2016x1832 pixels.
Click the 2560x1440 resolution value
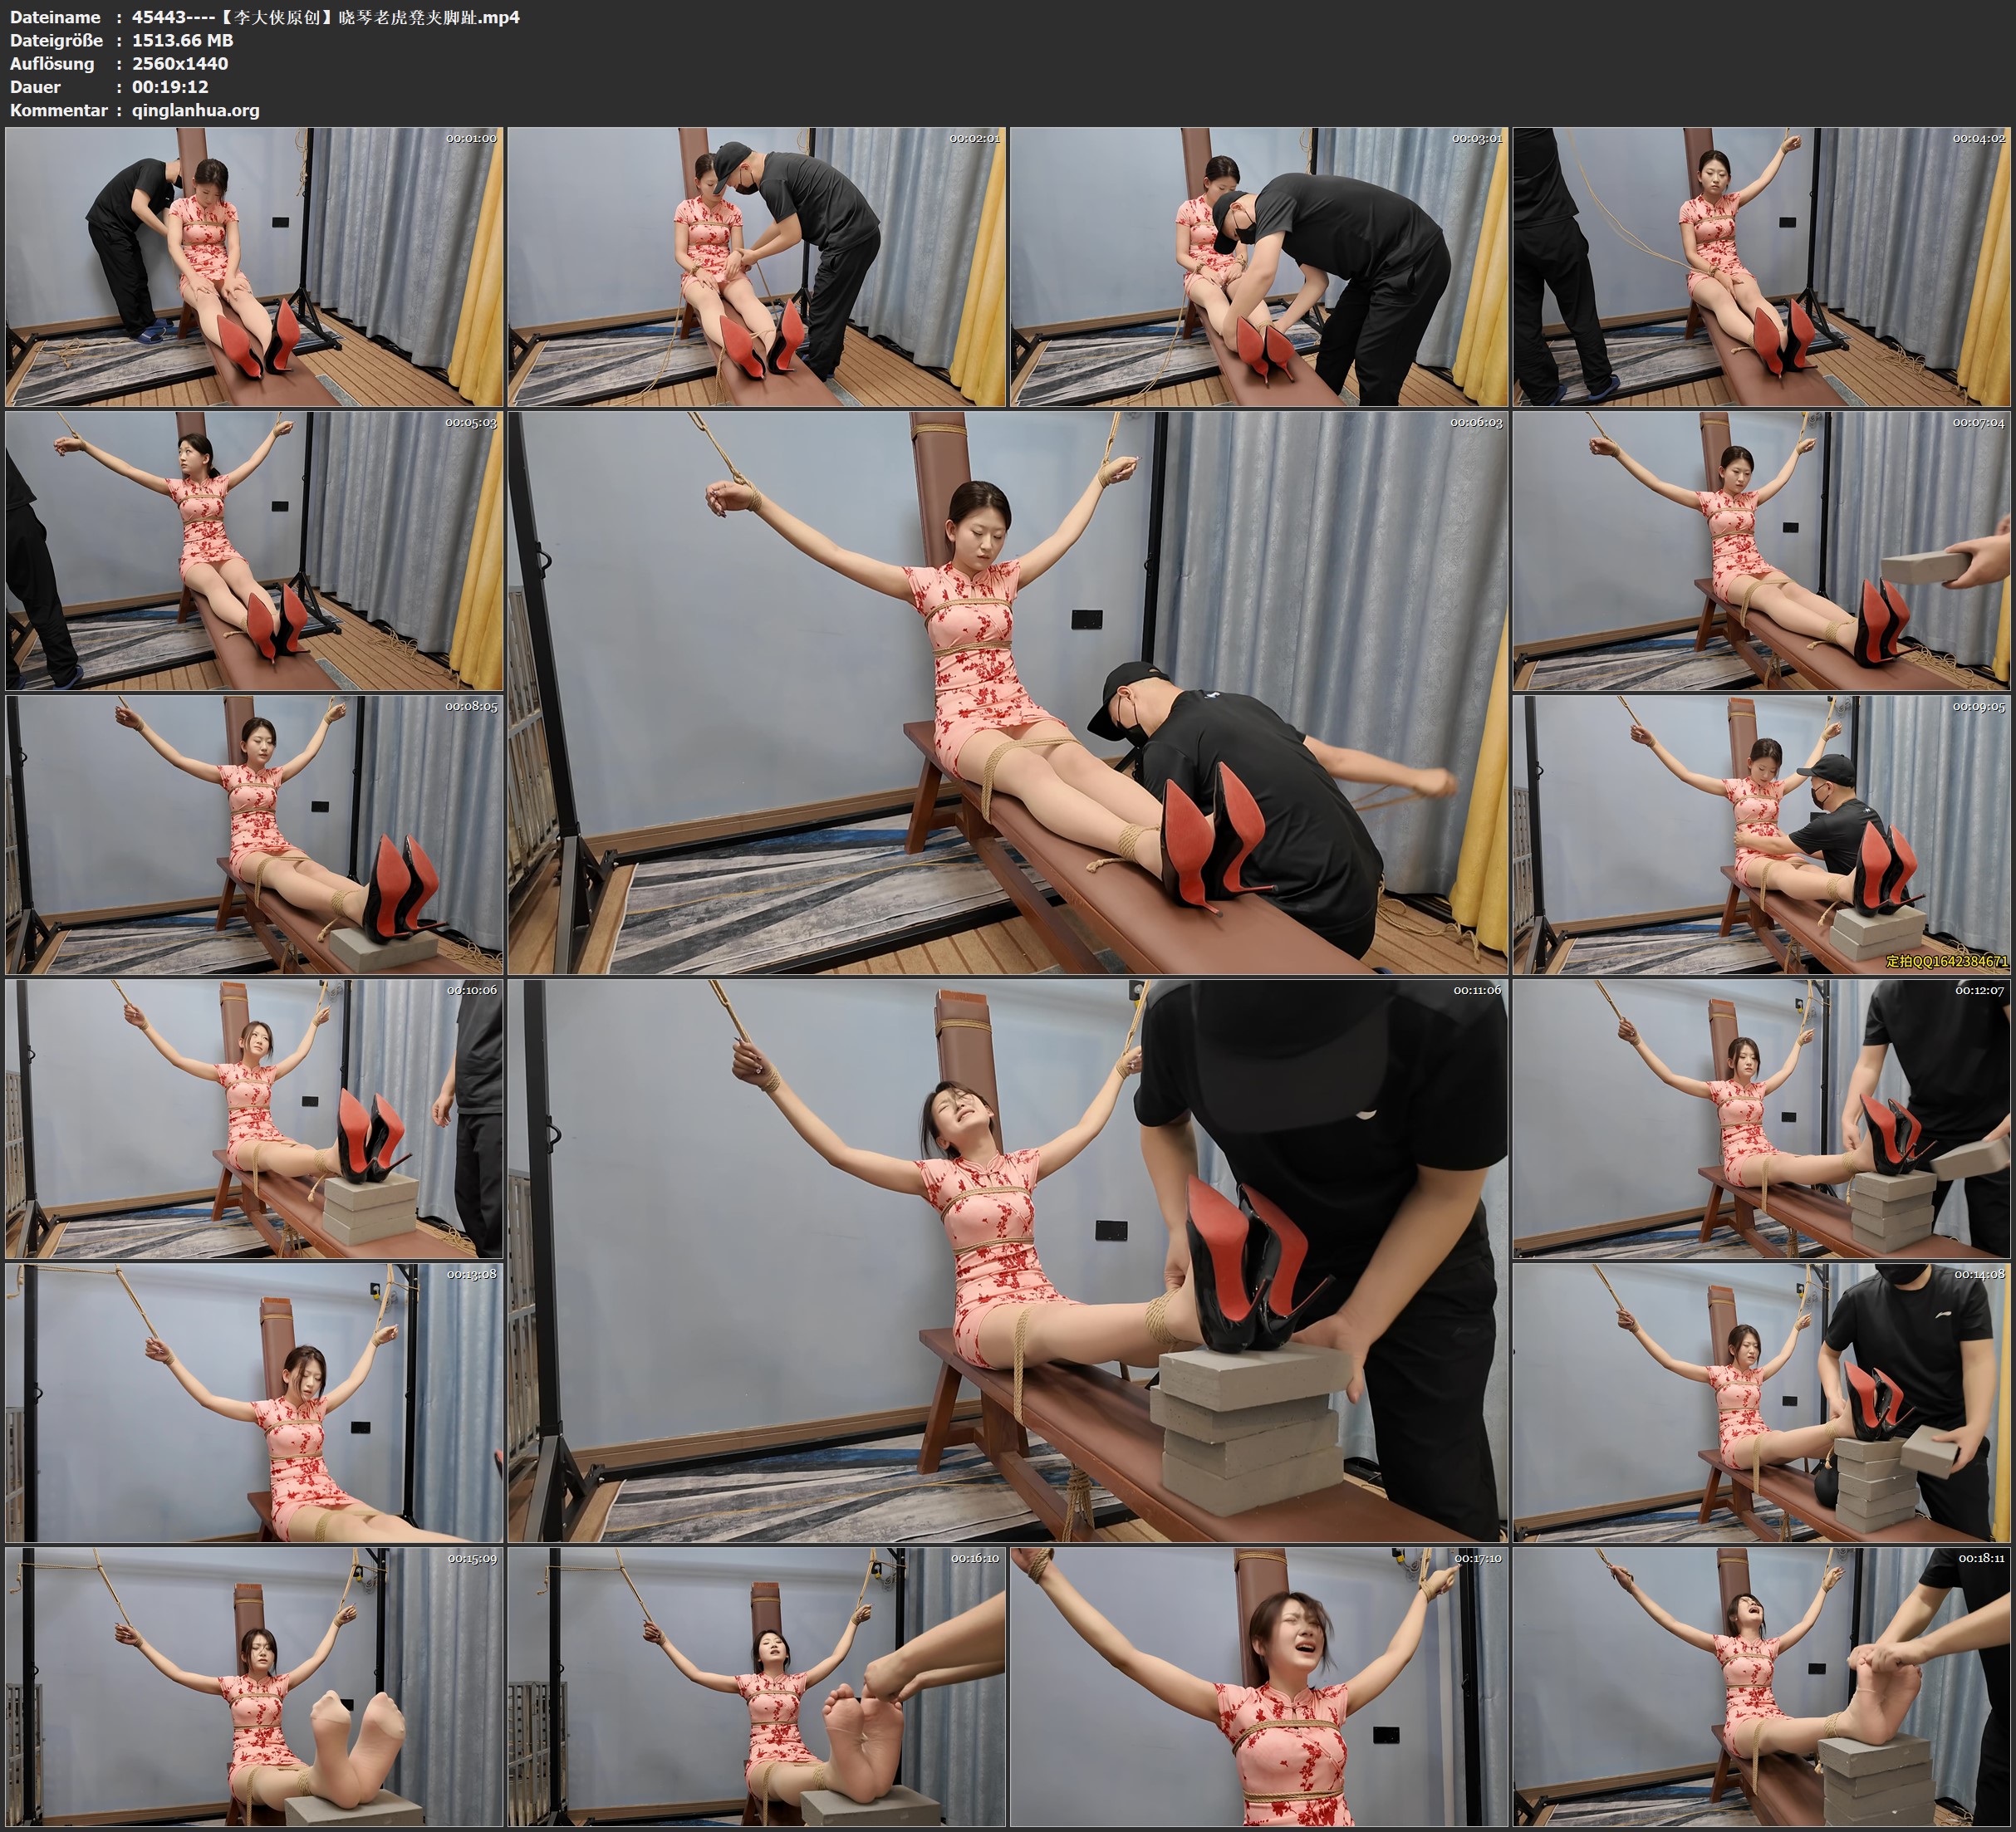[x=180, y=64]
